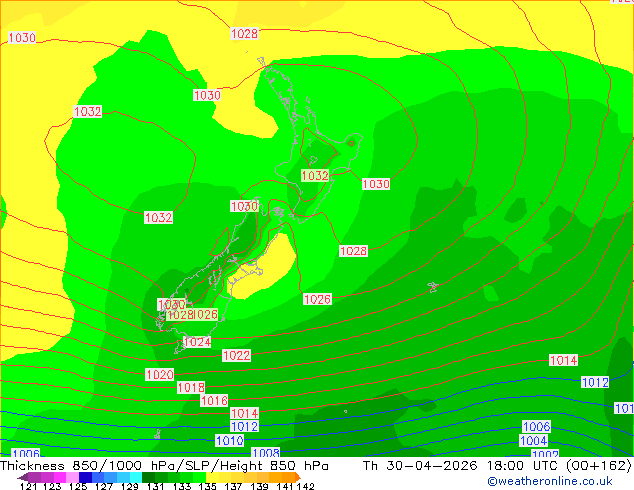Click the 1022 isobar label
This screenshot has width=634, height=490.
coord(237,355)
